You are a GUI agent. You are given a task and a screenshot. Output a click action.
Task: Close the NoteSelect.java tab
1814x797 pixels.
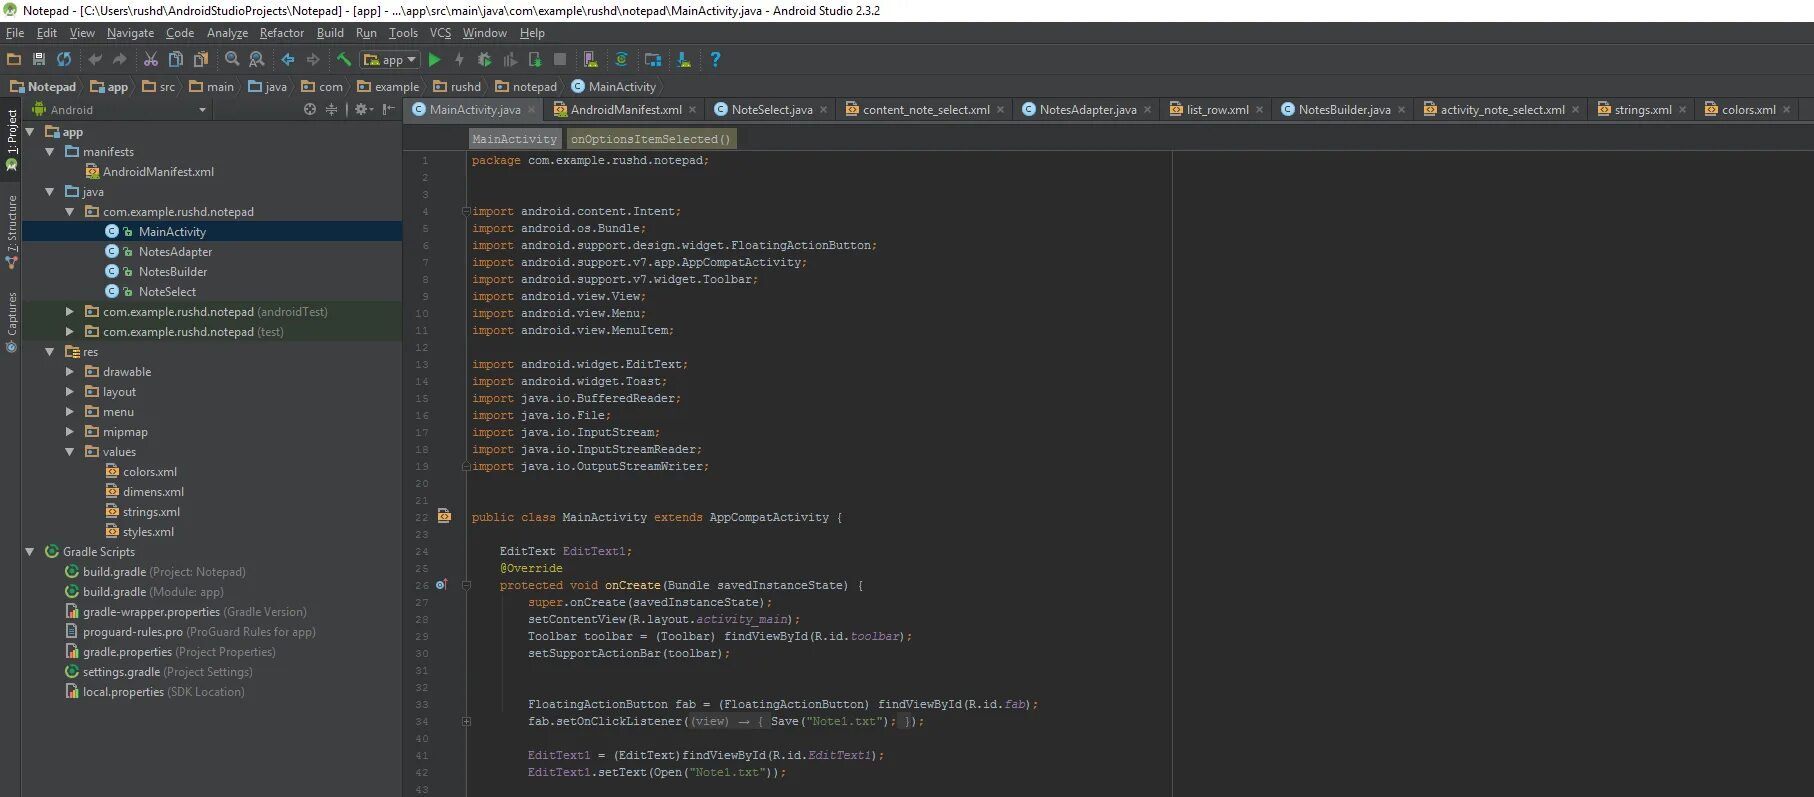824,110
